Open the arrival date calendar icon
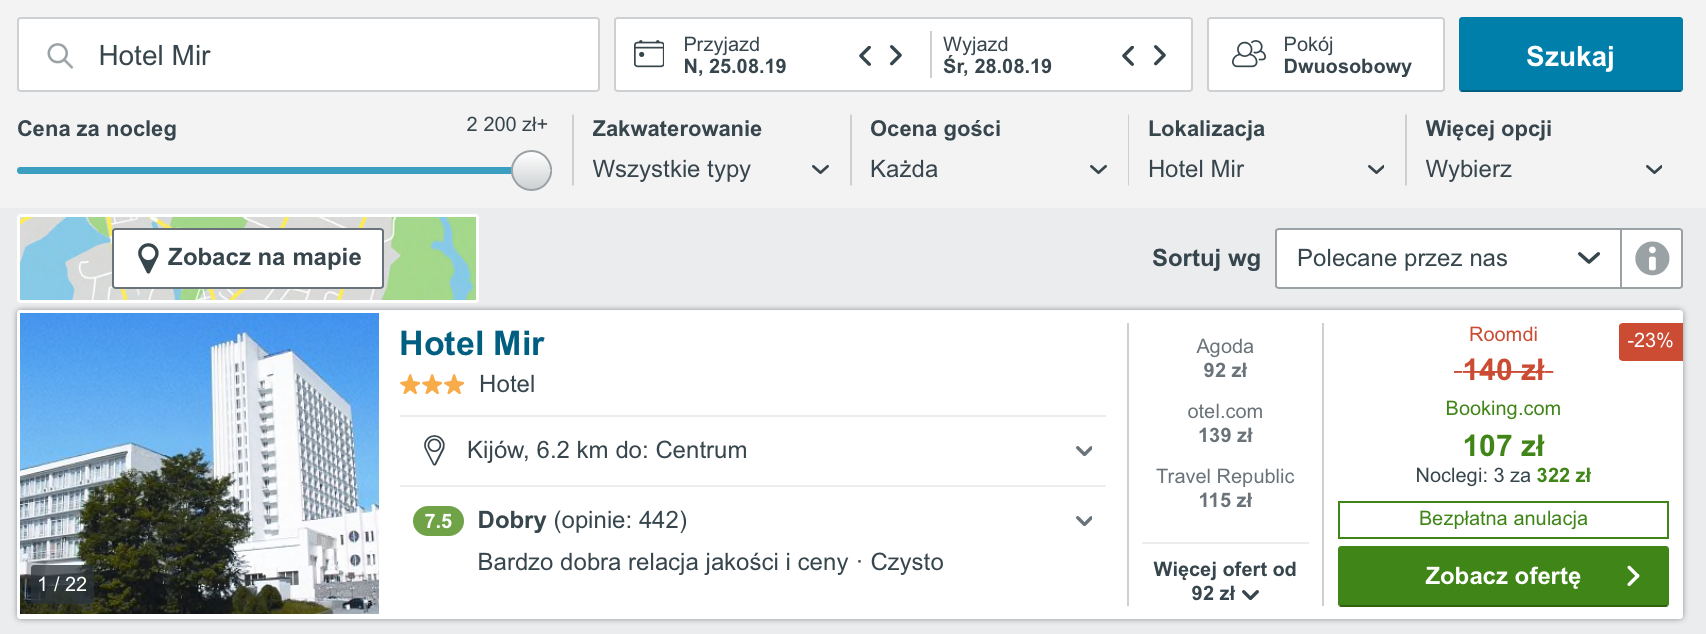 click(649, 54)
